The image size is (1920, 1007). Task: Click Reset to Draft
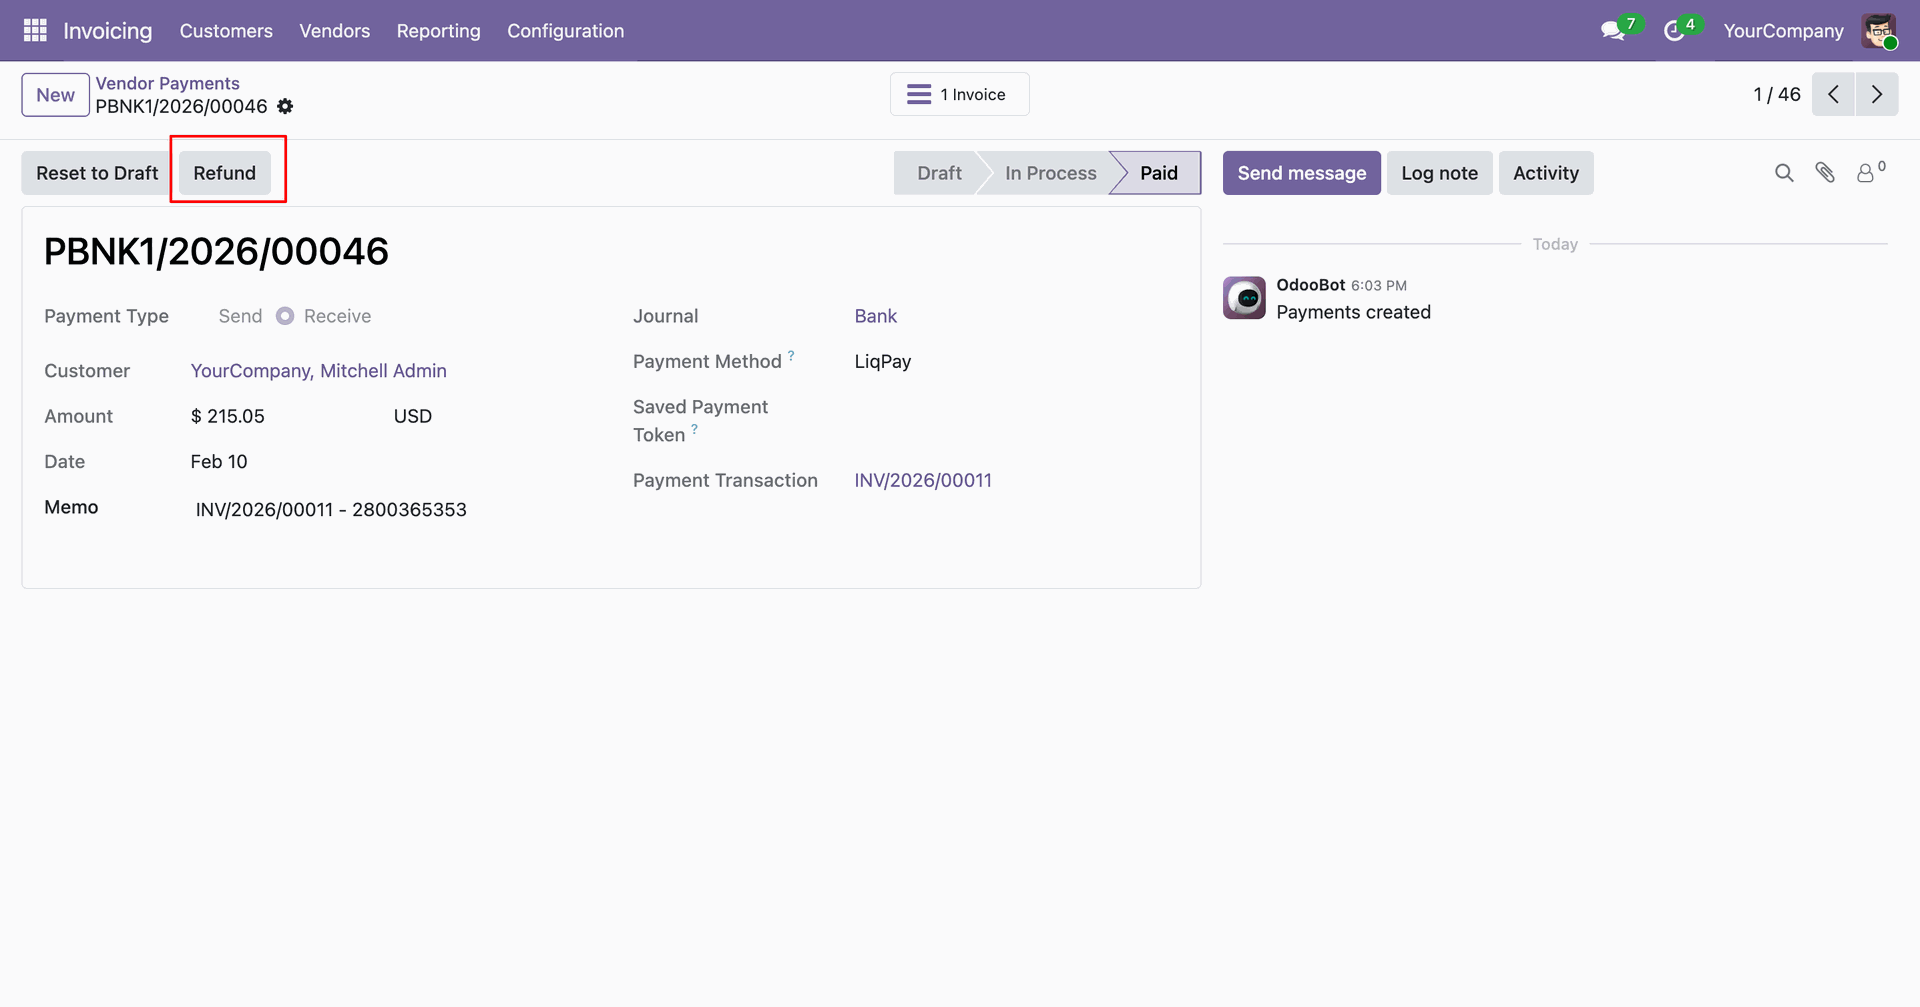coord(97,173)
